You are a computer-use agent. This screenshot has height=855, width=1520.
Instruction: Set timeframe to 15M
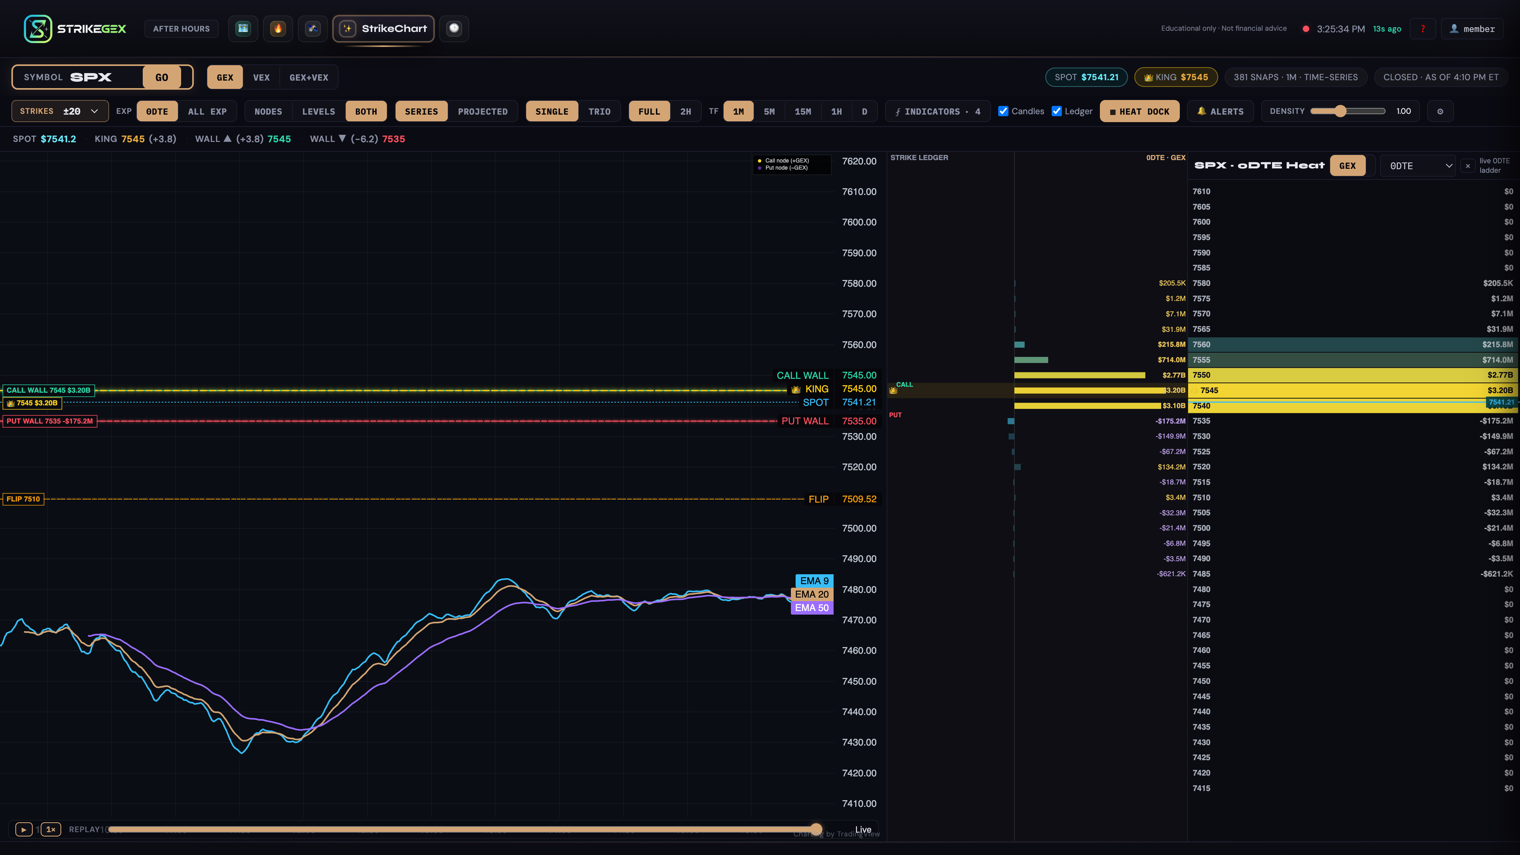[803, 111]
